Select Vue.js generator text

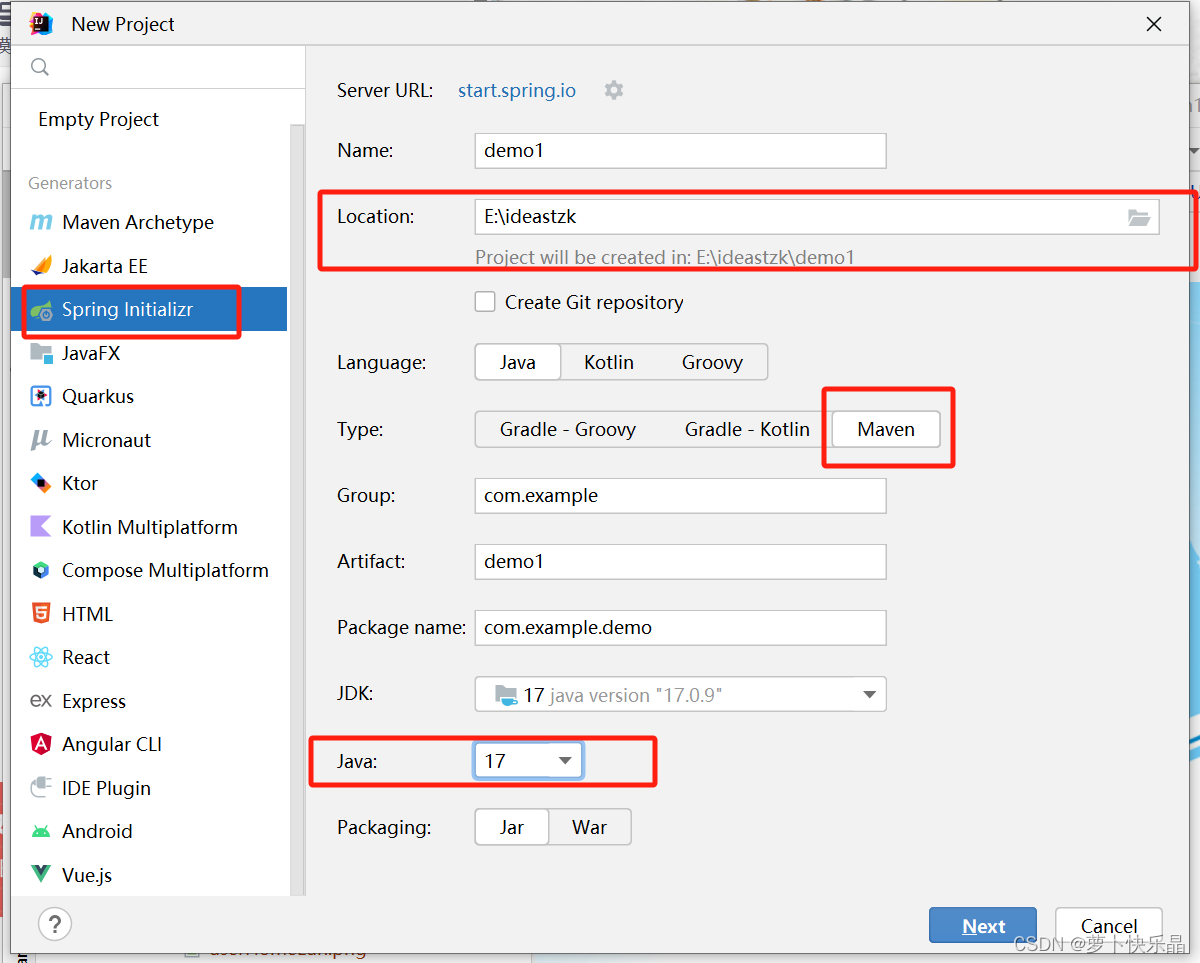[x=87, y=875]
